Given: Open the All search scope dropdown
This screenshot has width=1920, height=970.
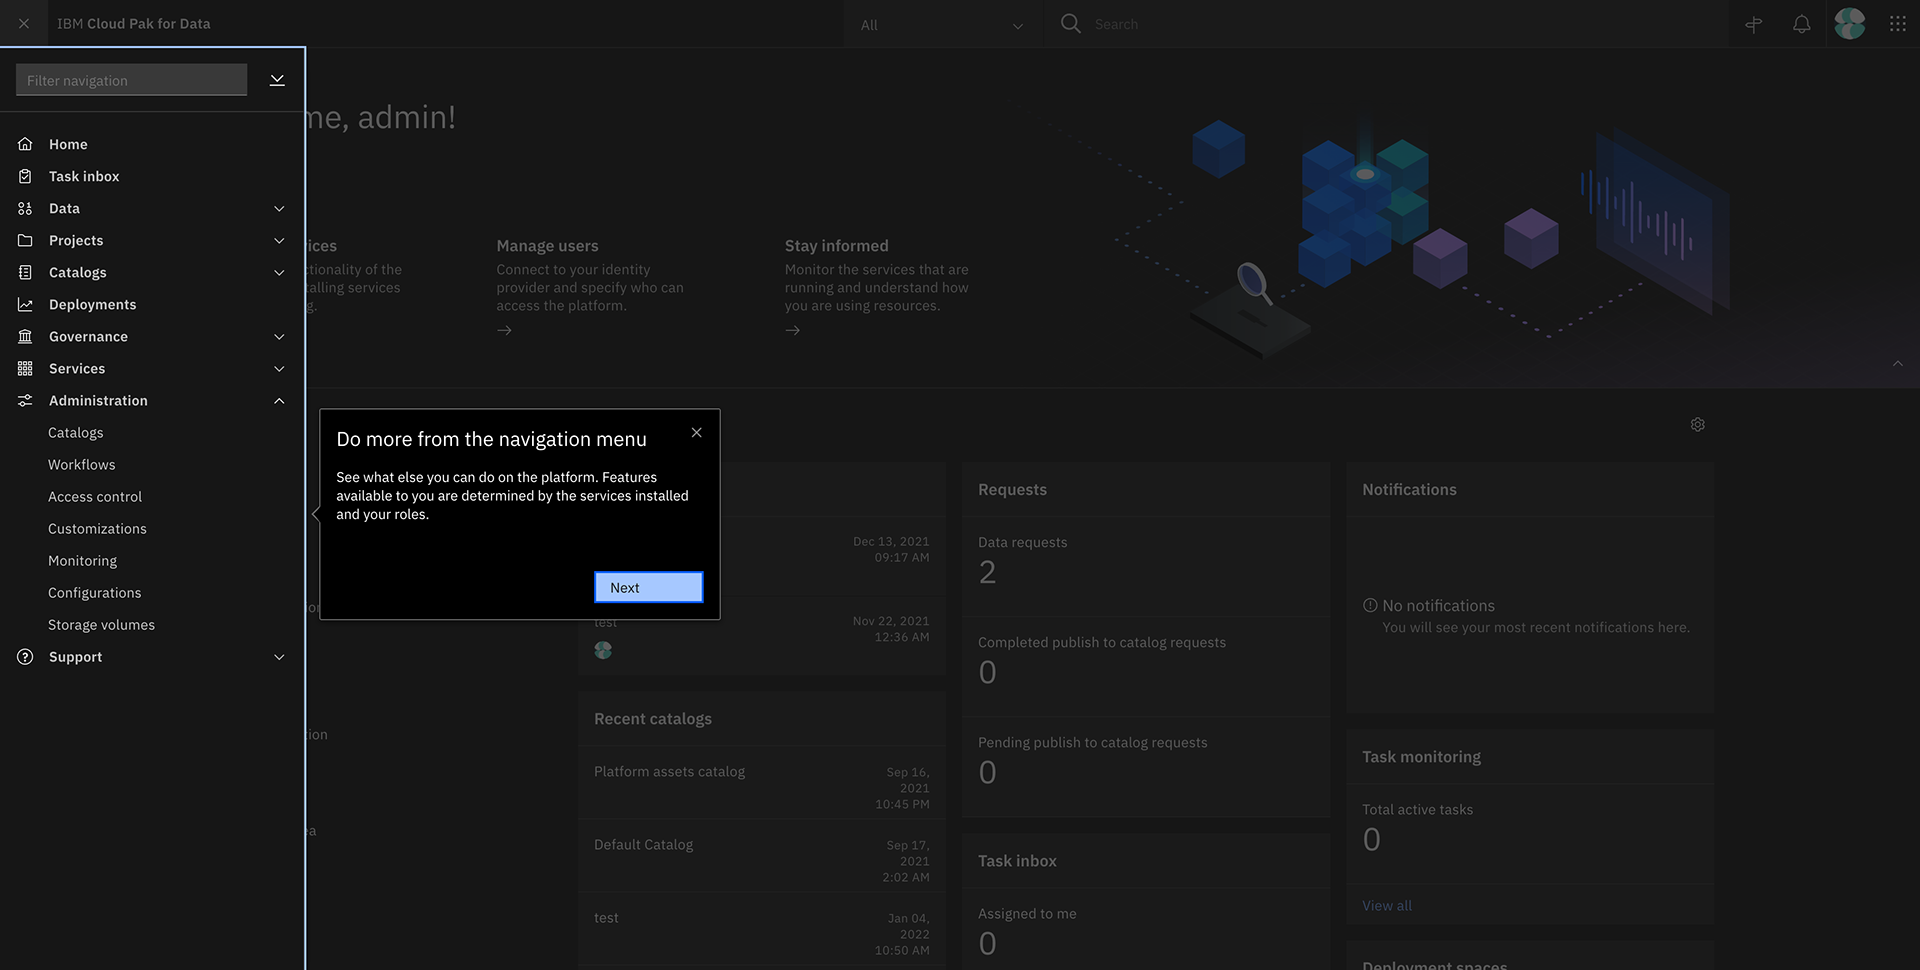Looking at the screenshot, I should pyautogui.click(x=941, y=24).
